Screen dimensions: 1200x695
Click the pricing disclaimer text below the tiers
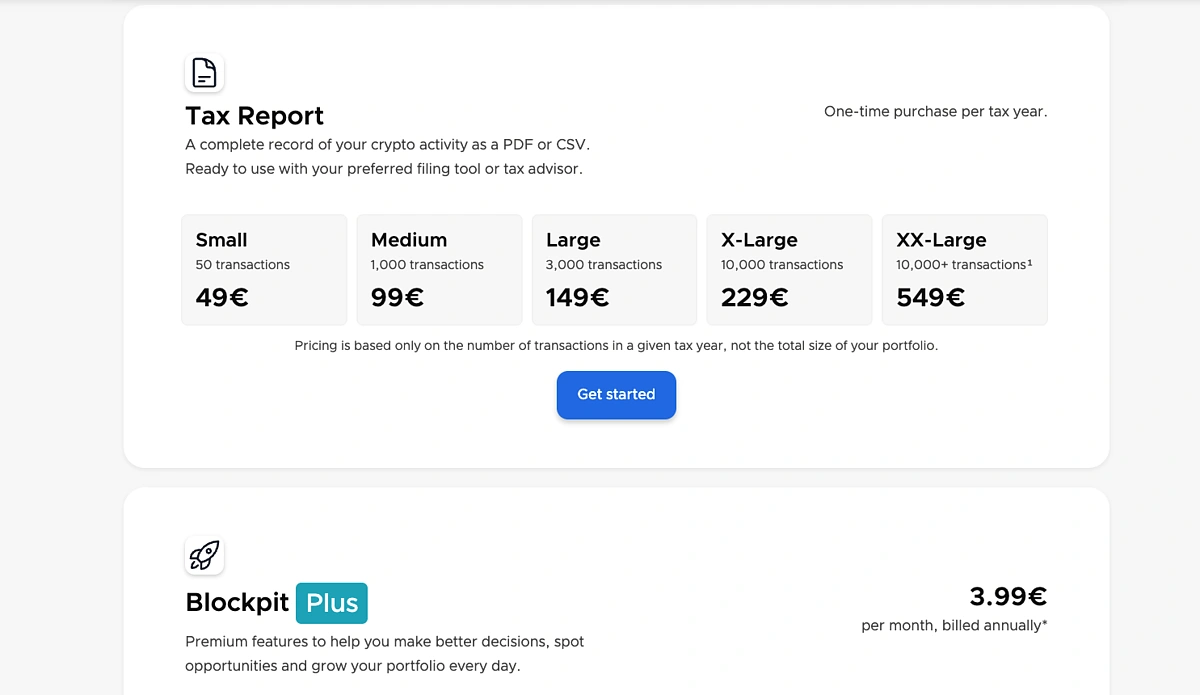(616, 345)
